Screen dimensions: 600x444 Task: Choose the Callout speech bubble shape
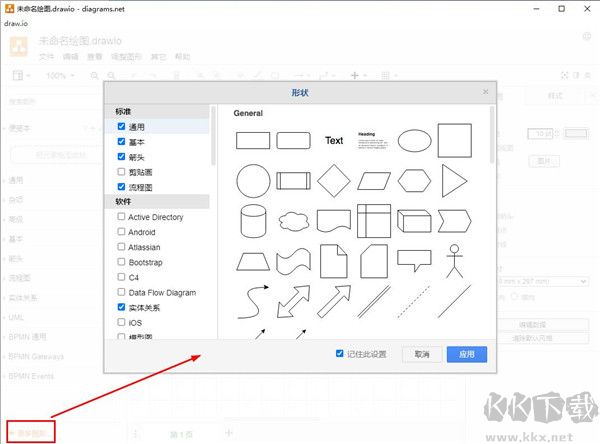(x=414, y=260)
